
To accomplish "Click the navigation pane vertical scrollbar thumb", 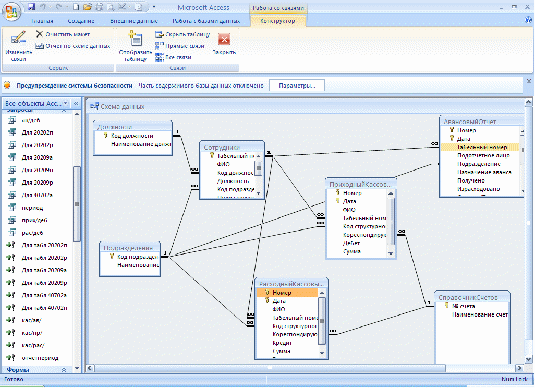I will click(77, 204).
